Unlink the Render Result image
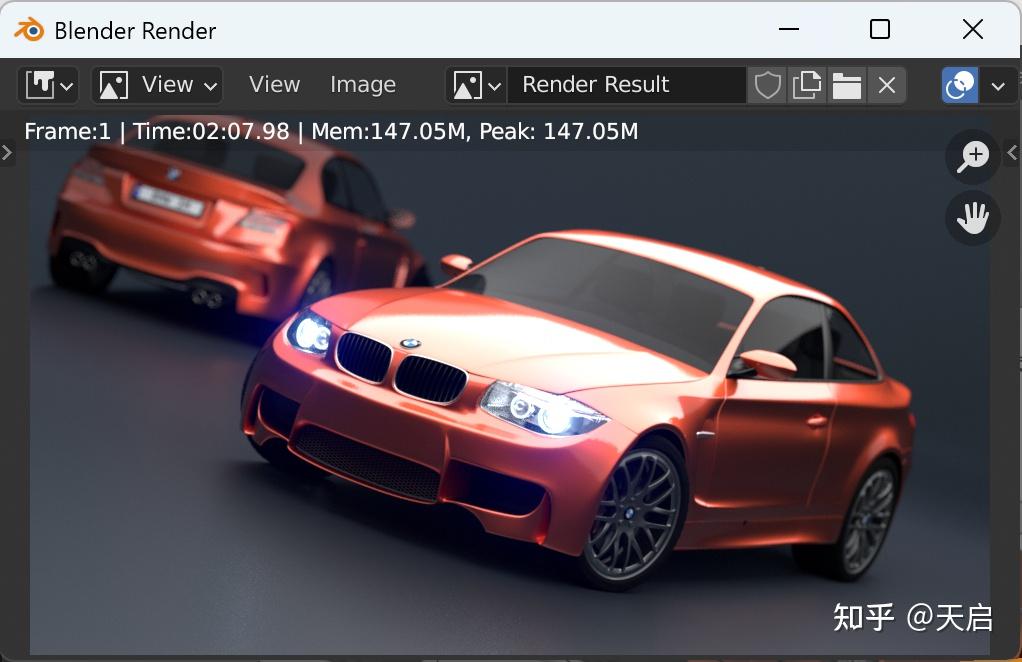Image resolution: width=1022 pixels, height=662 pixels. 886,85
